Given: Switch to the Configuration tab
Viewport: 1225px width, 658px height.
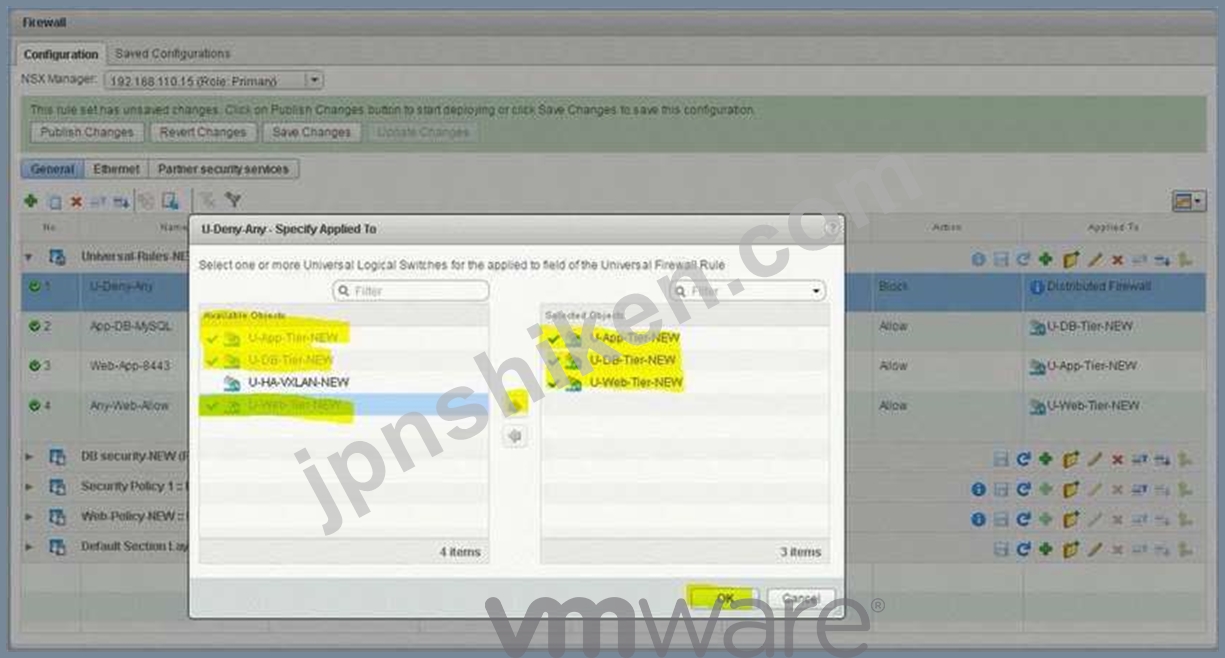Looking at the screenshot, I should [61, 54].
